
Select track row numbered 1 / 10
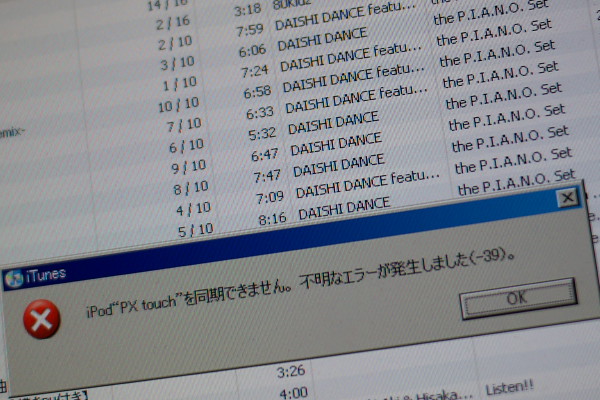point(180,84)
